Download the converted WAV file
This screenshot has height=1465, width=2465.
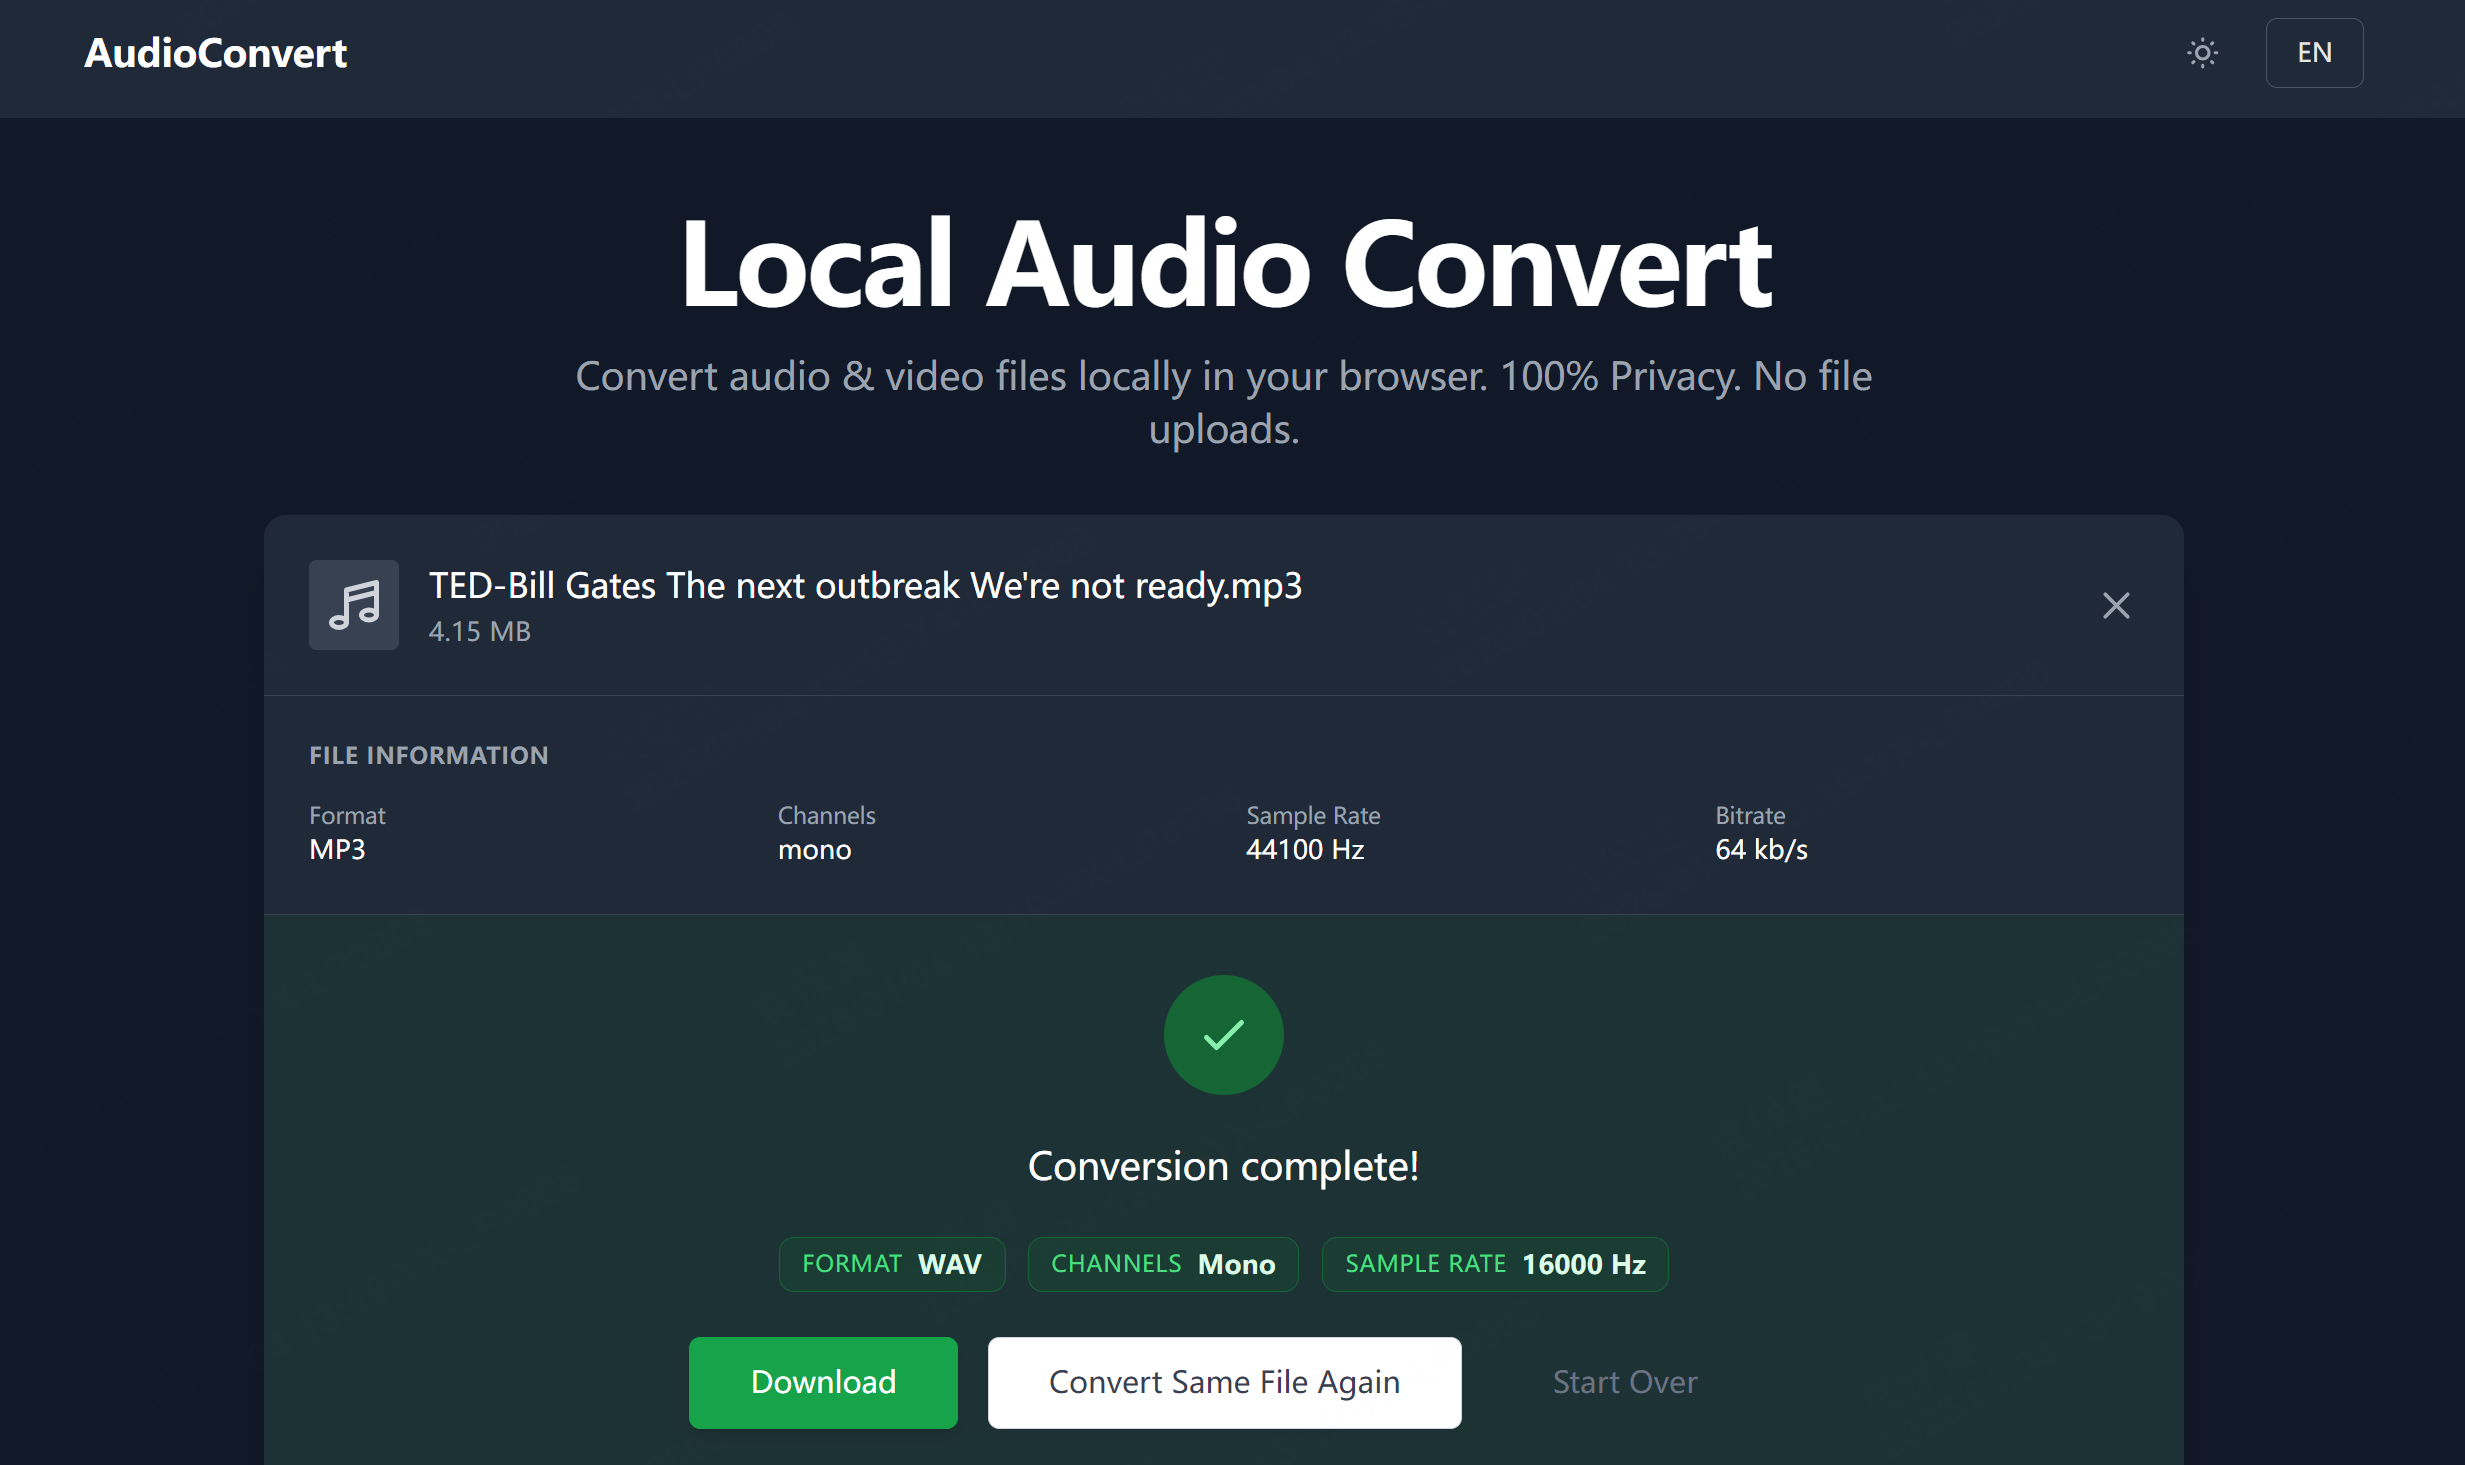822,1382
